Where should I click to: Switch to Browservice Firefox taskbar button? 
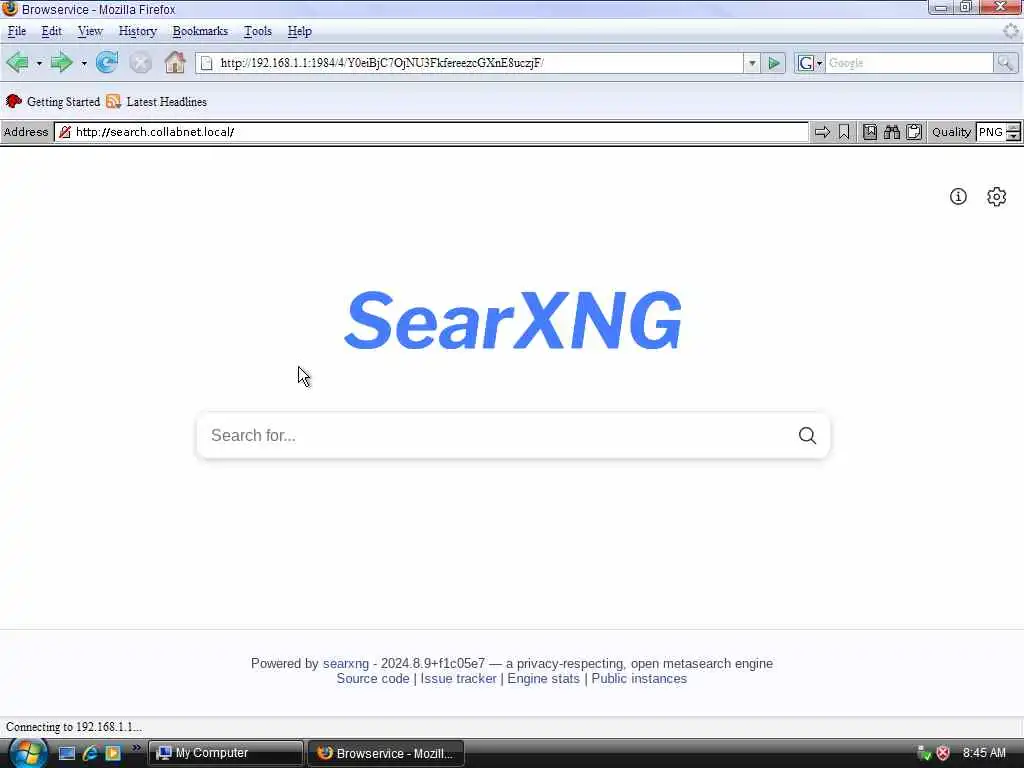click(x=386, y=753)
